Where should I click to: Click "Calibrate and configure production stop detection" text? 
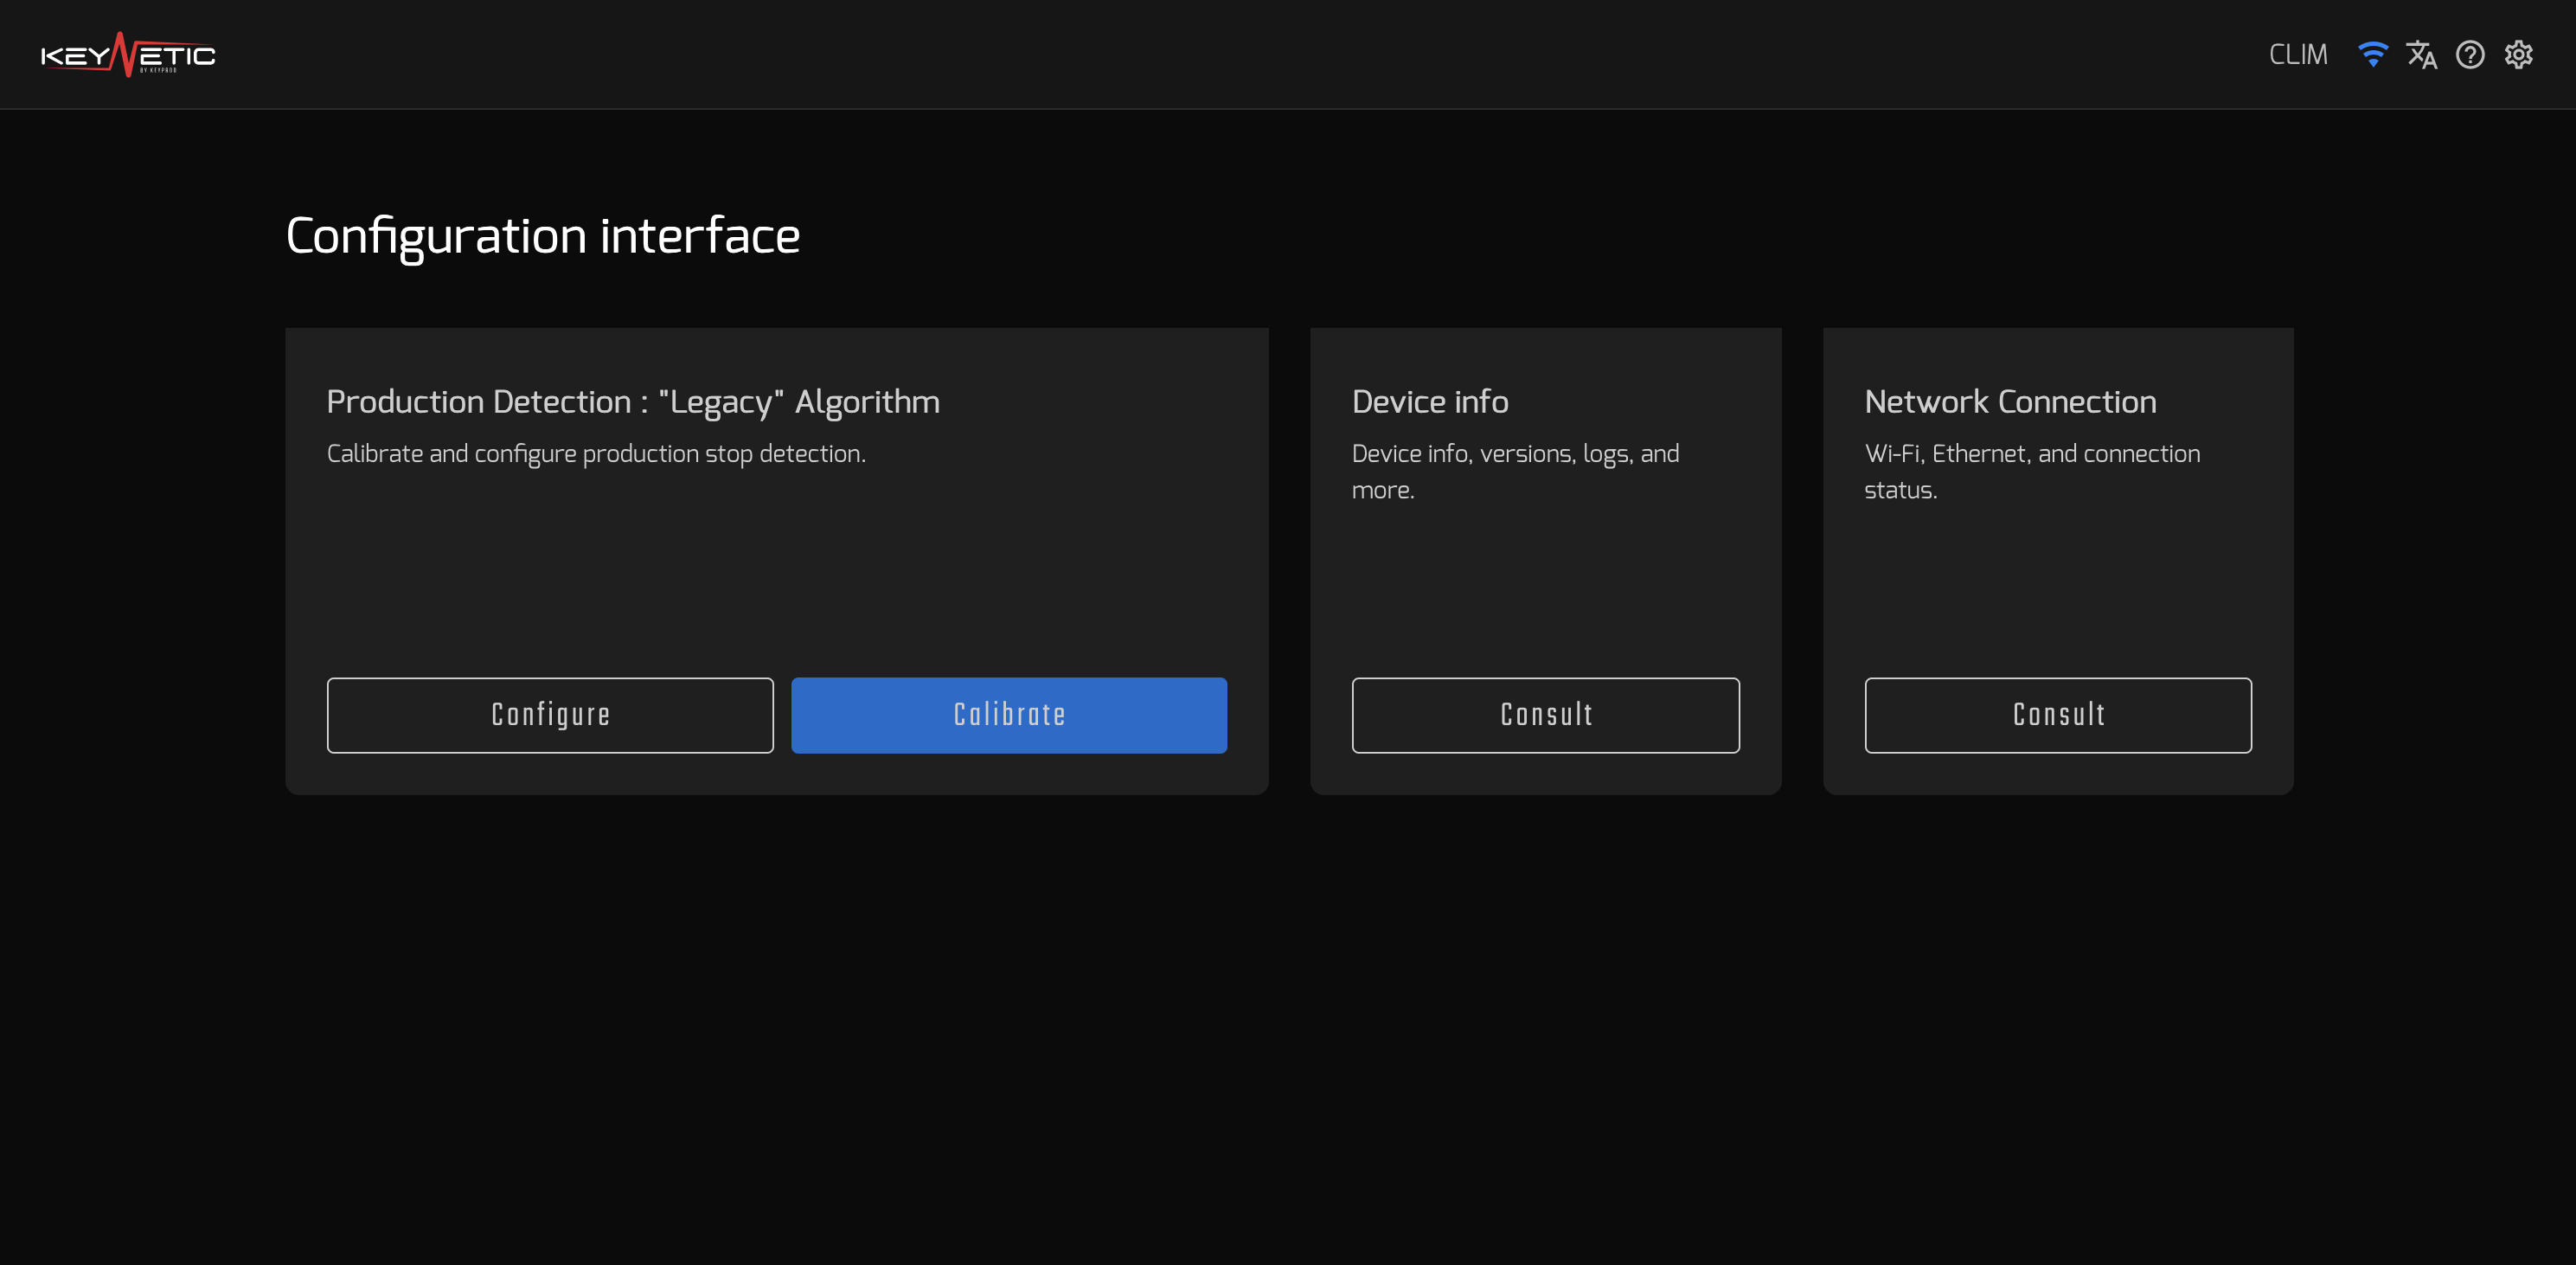(596, 454)
